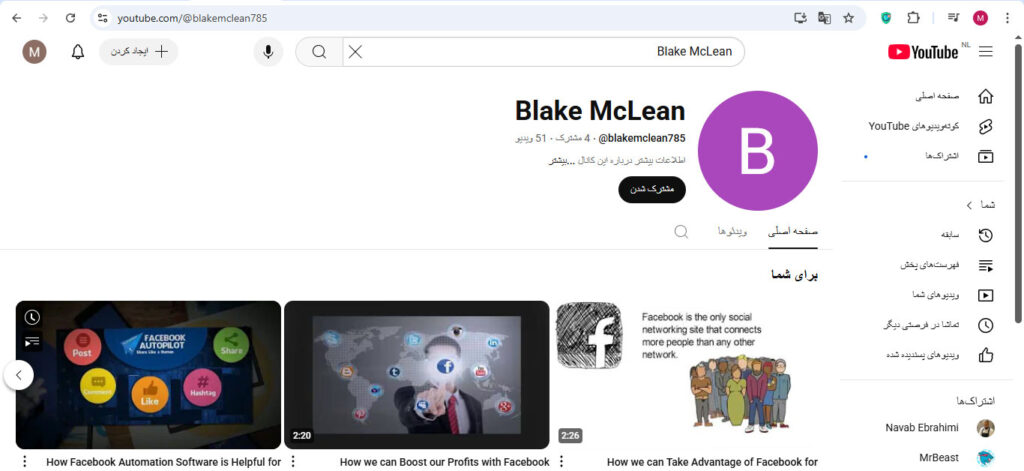Expand more info about this channel

616,160
